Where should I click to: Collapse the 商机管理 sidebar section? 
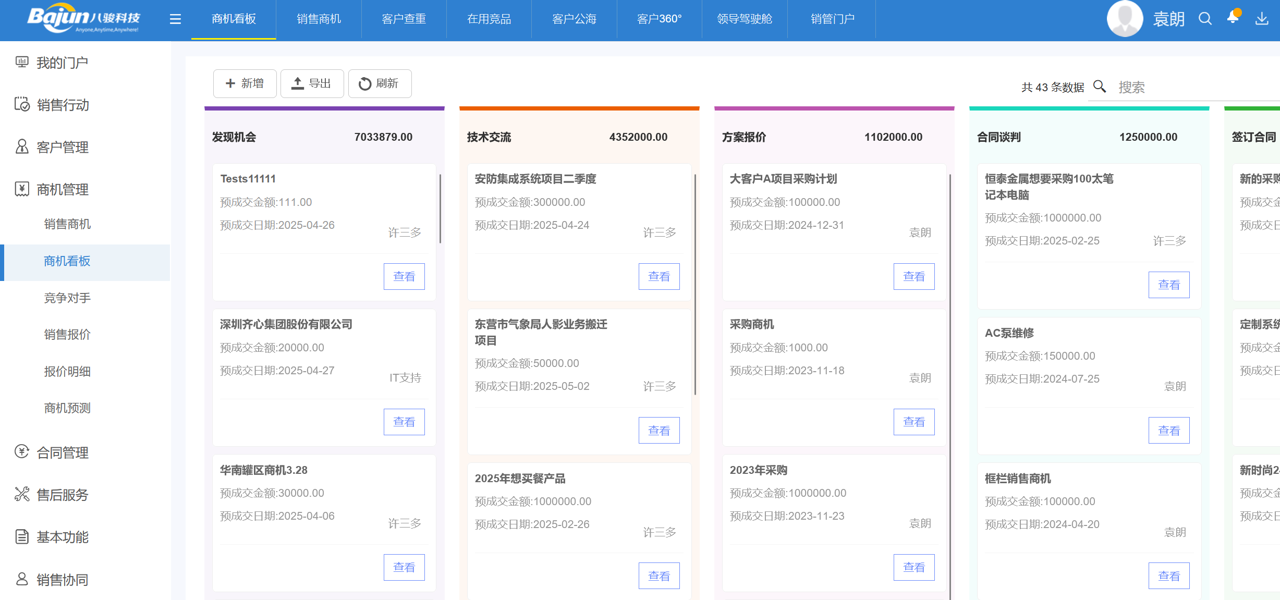[x=63, y=189]
